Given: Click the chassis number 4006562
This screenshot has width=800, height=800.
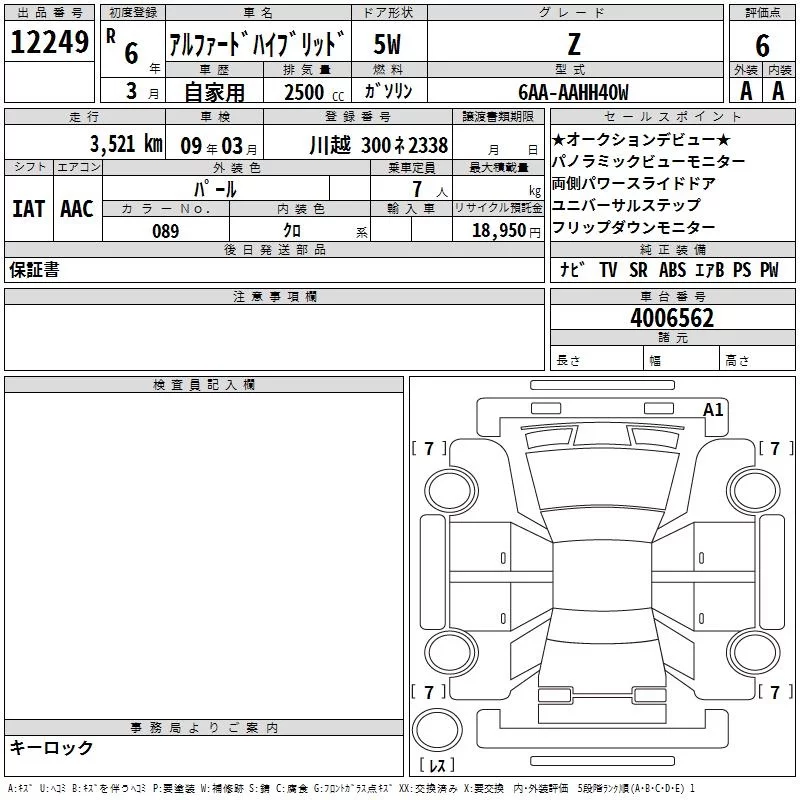Looking at the screenshot, I should [x=672, y=318].
